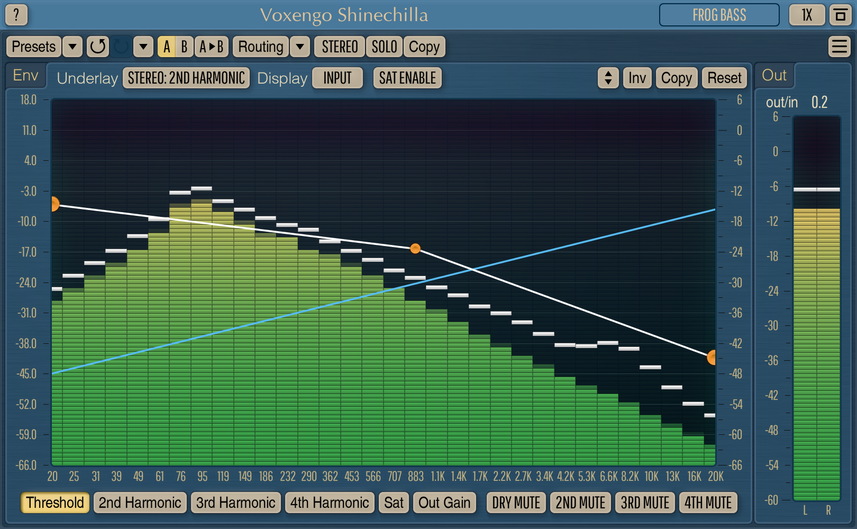
Task: Click the middle orange envelope control point
Action: point(415,248)
